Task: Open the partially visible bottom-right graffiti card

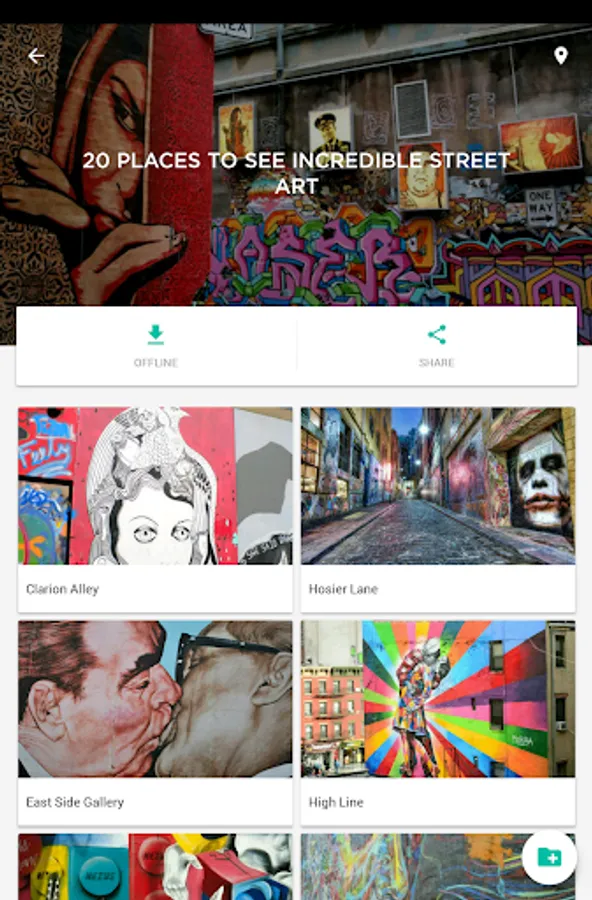Action: point(411,867)
